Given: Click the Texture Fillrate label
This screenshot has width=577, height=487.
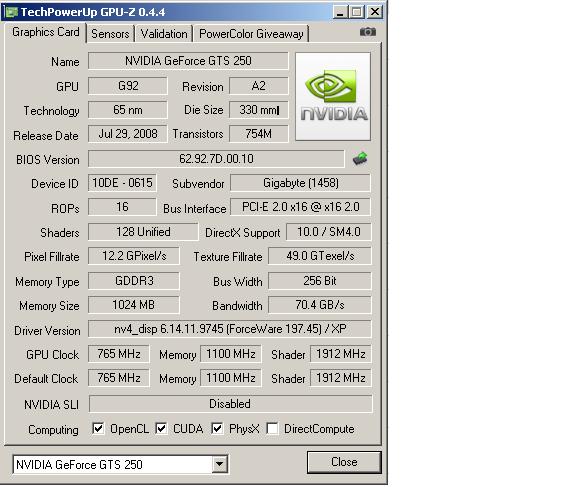Looking at the screenshot, I should click(228, 257).
